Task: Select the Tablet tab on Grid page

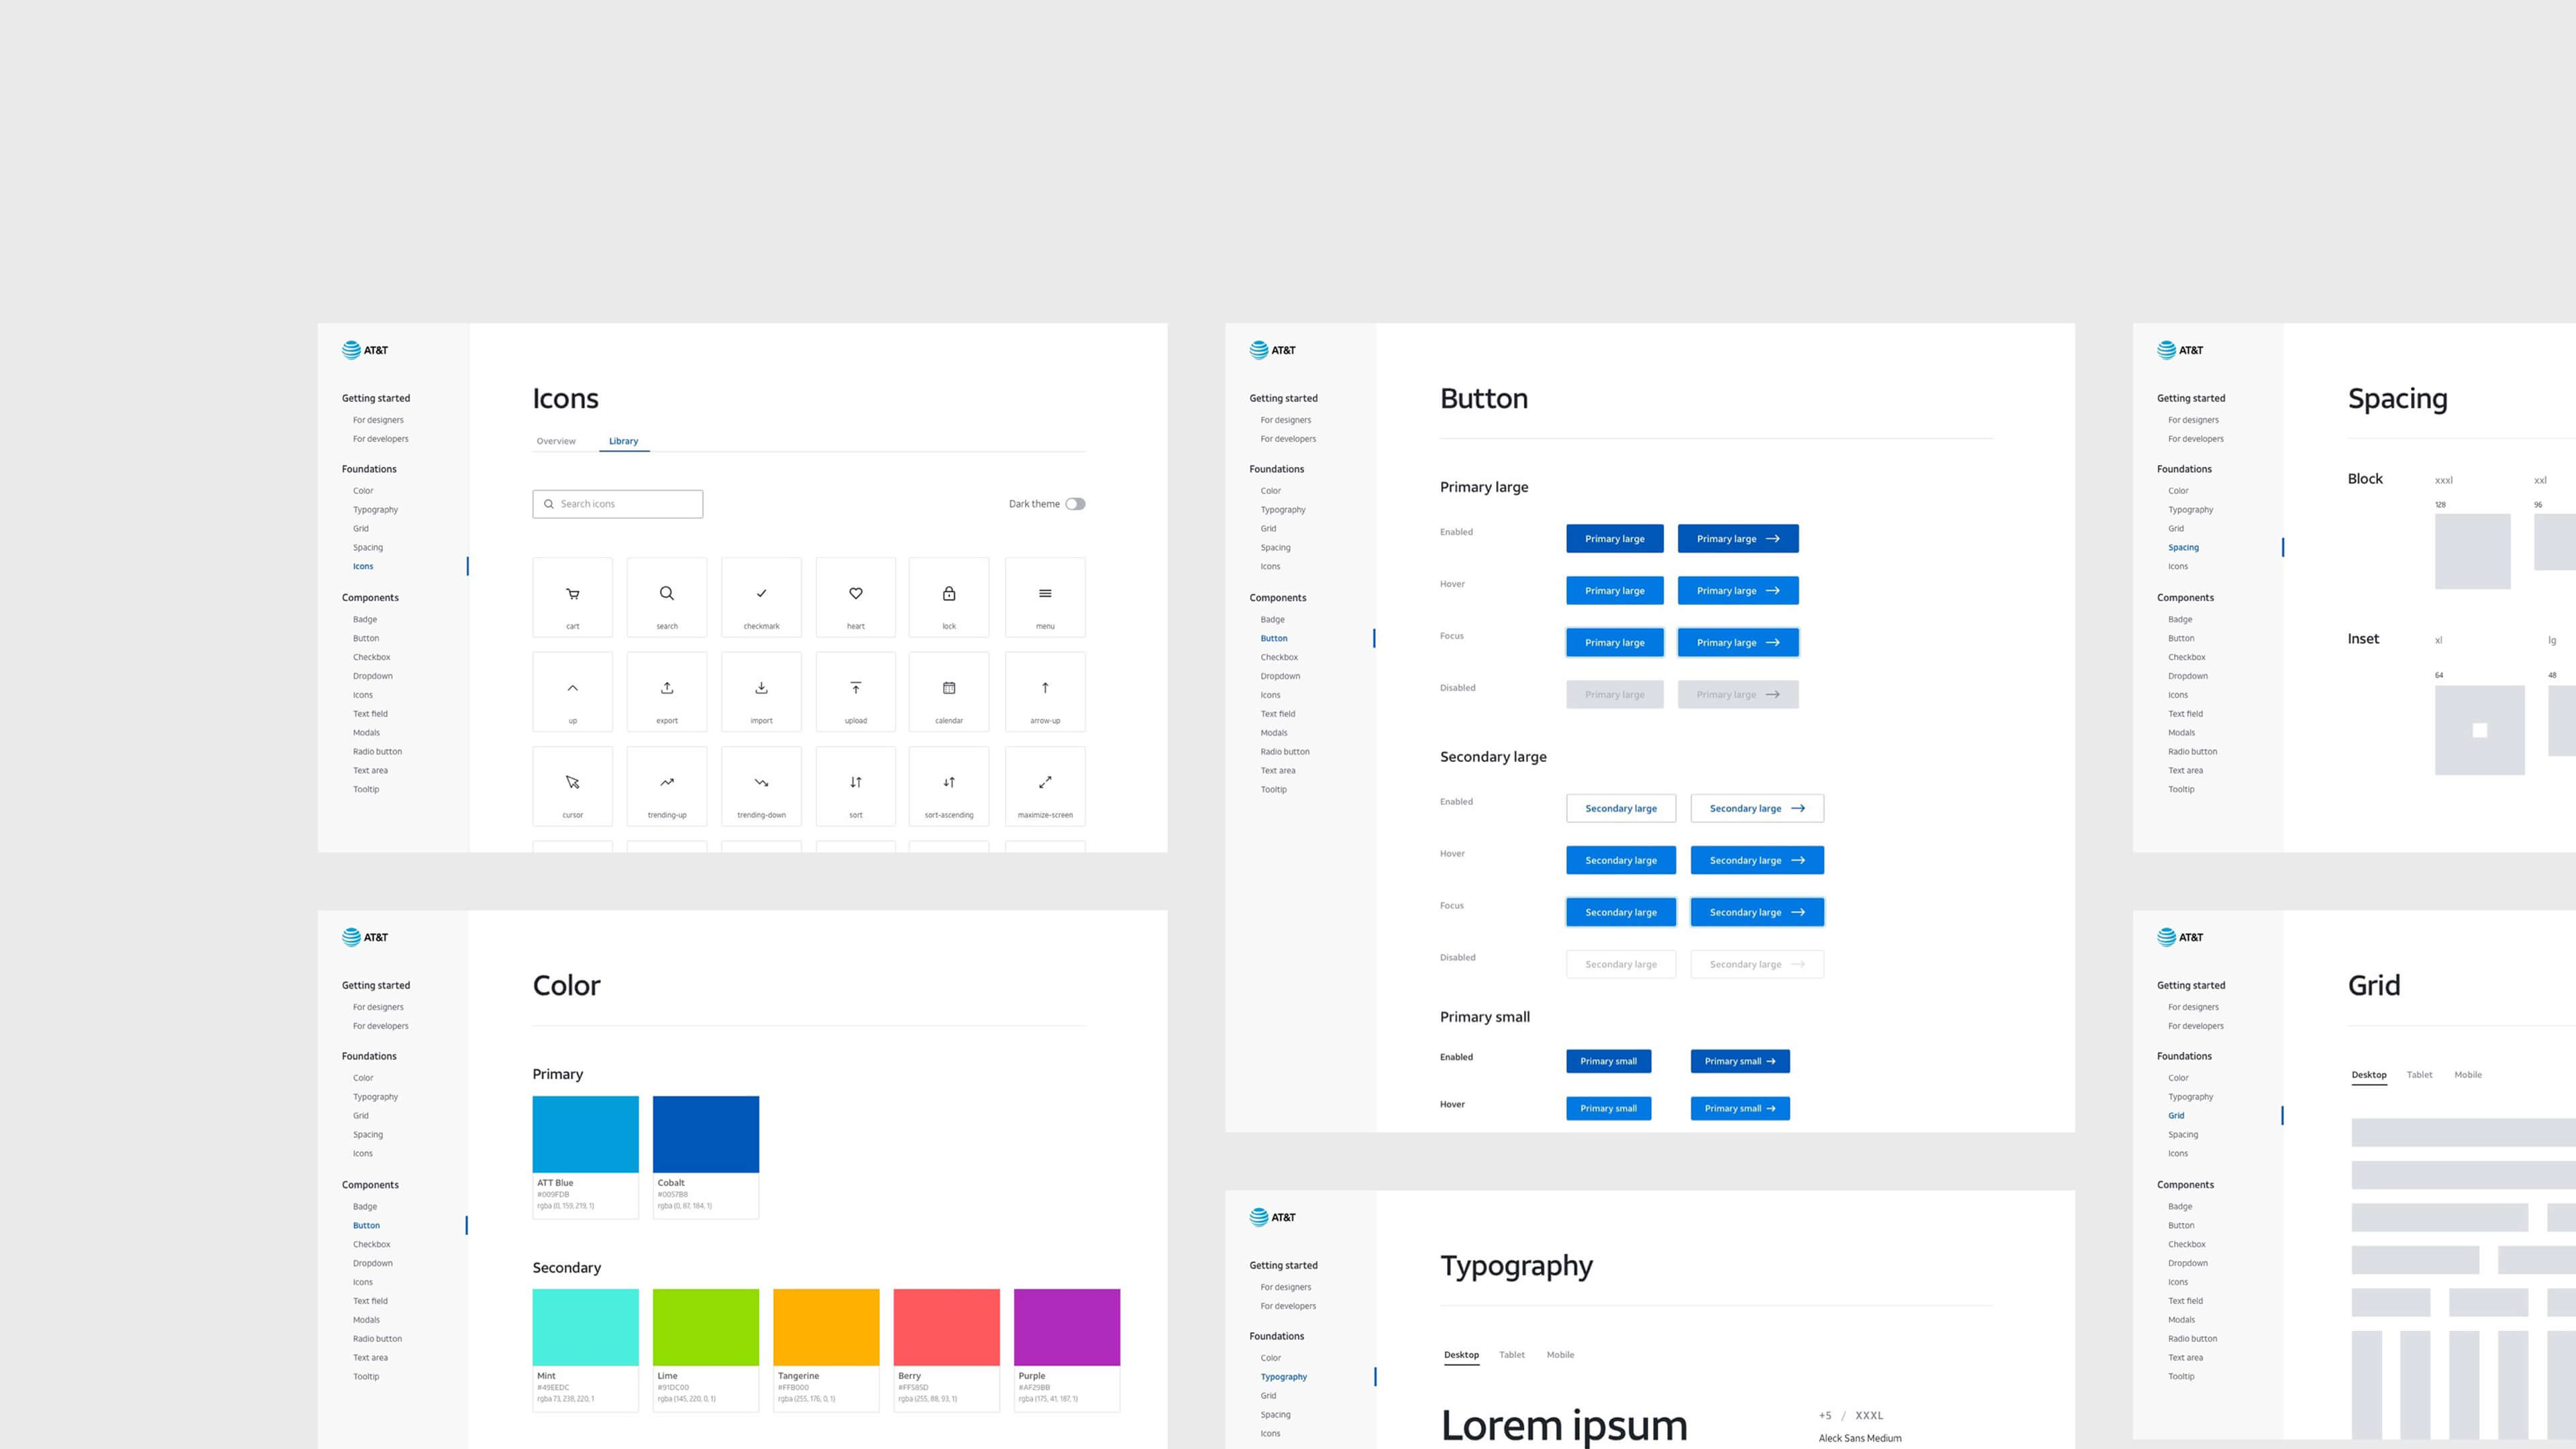Action: [x=2419, y=1075]
